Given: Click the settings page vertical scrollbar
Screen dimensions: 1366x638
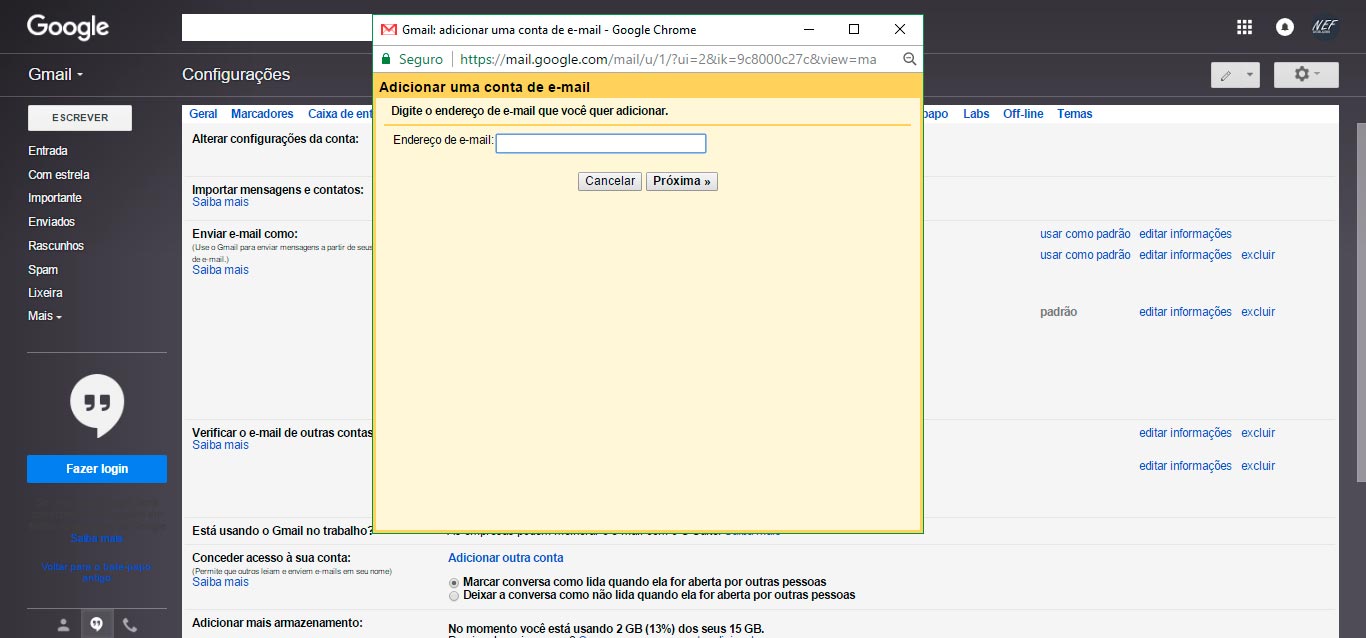Looking at the screenshot, I should [1361, 300].
